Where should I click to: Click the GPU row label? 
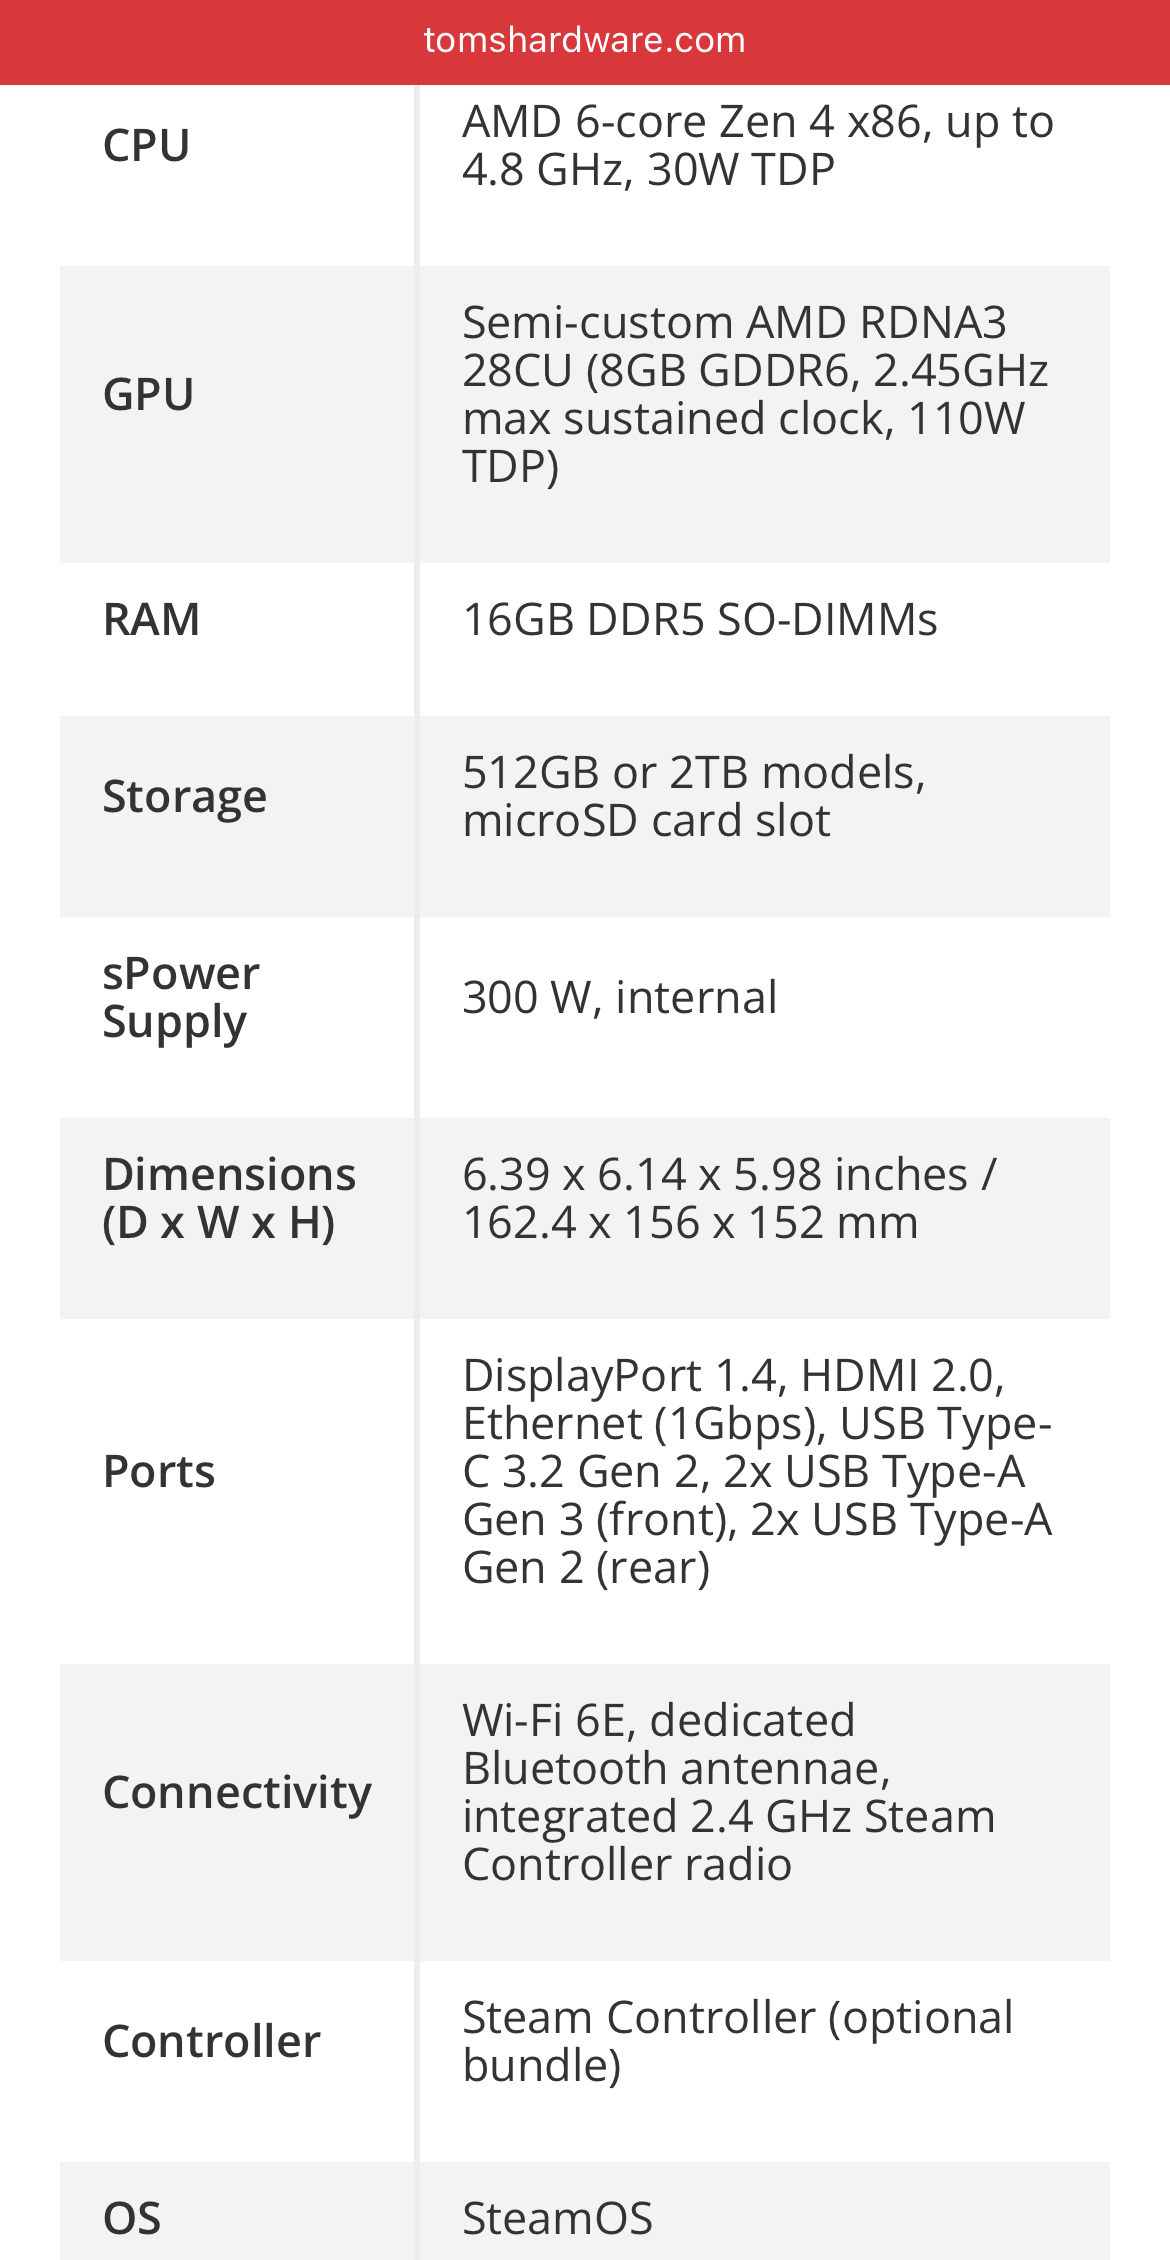(x=149, y=394)
